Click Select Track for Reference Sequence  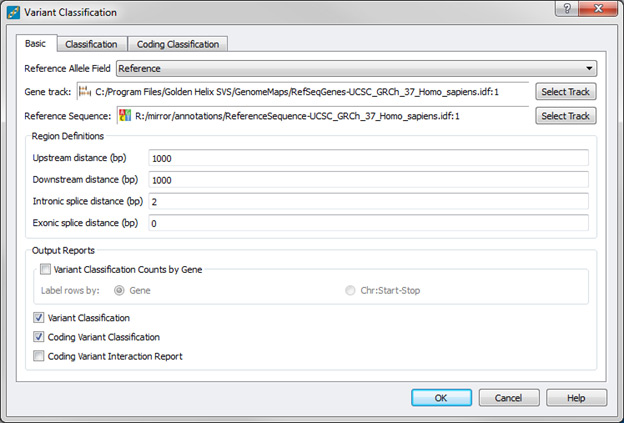click(566, 116)
